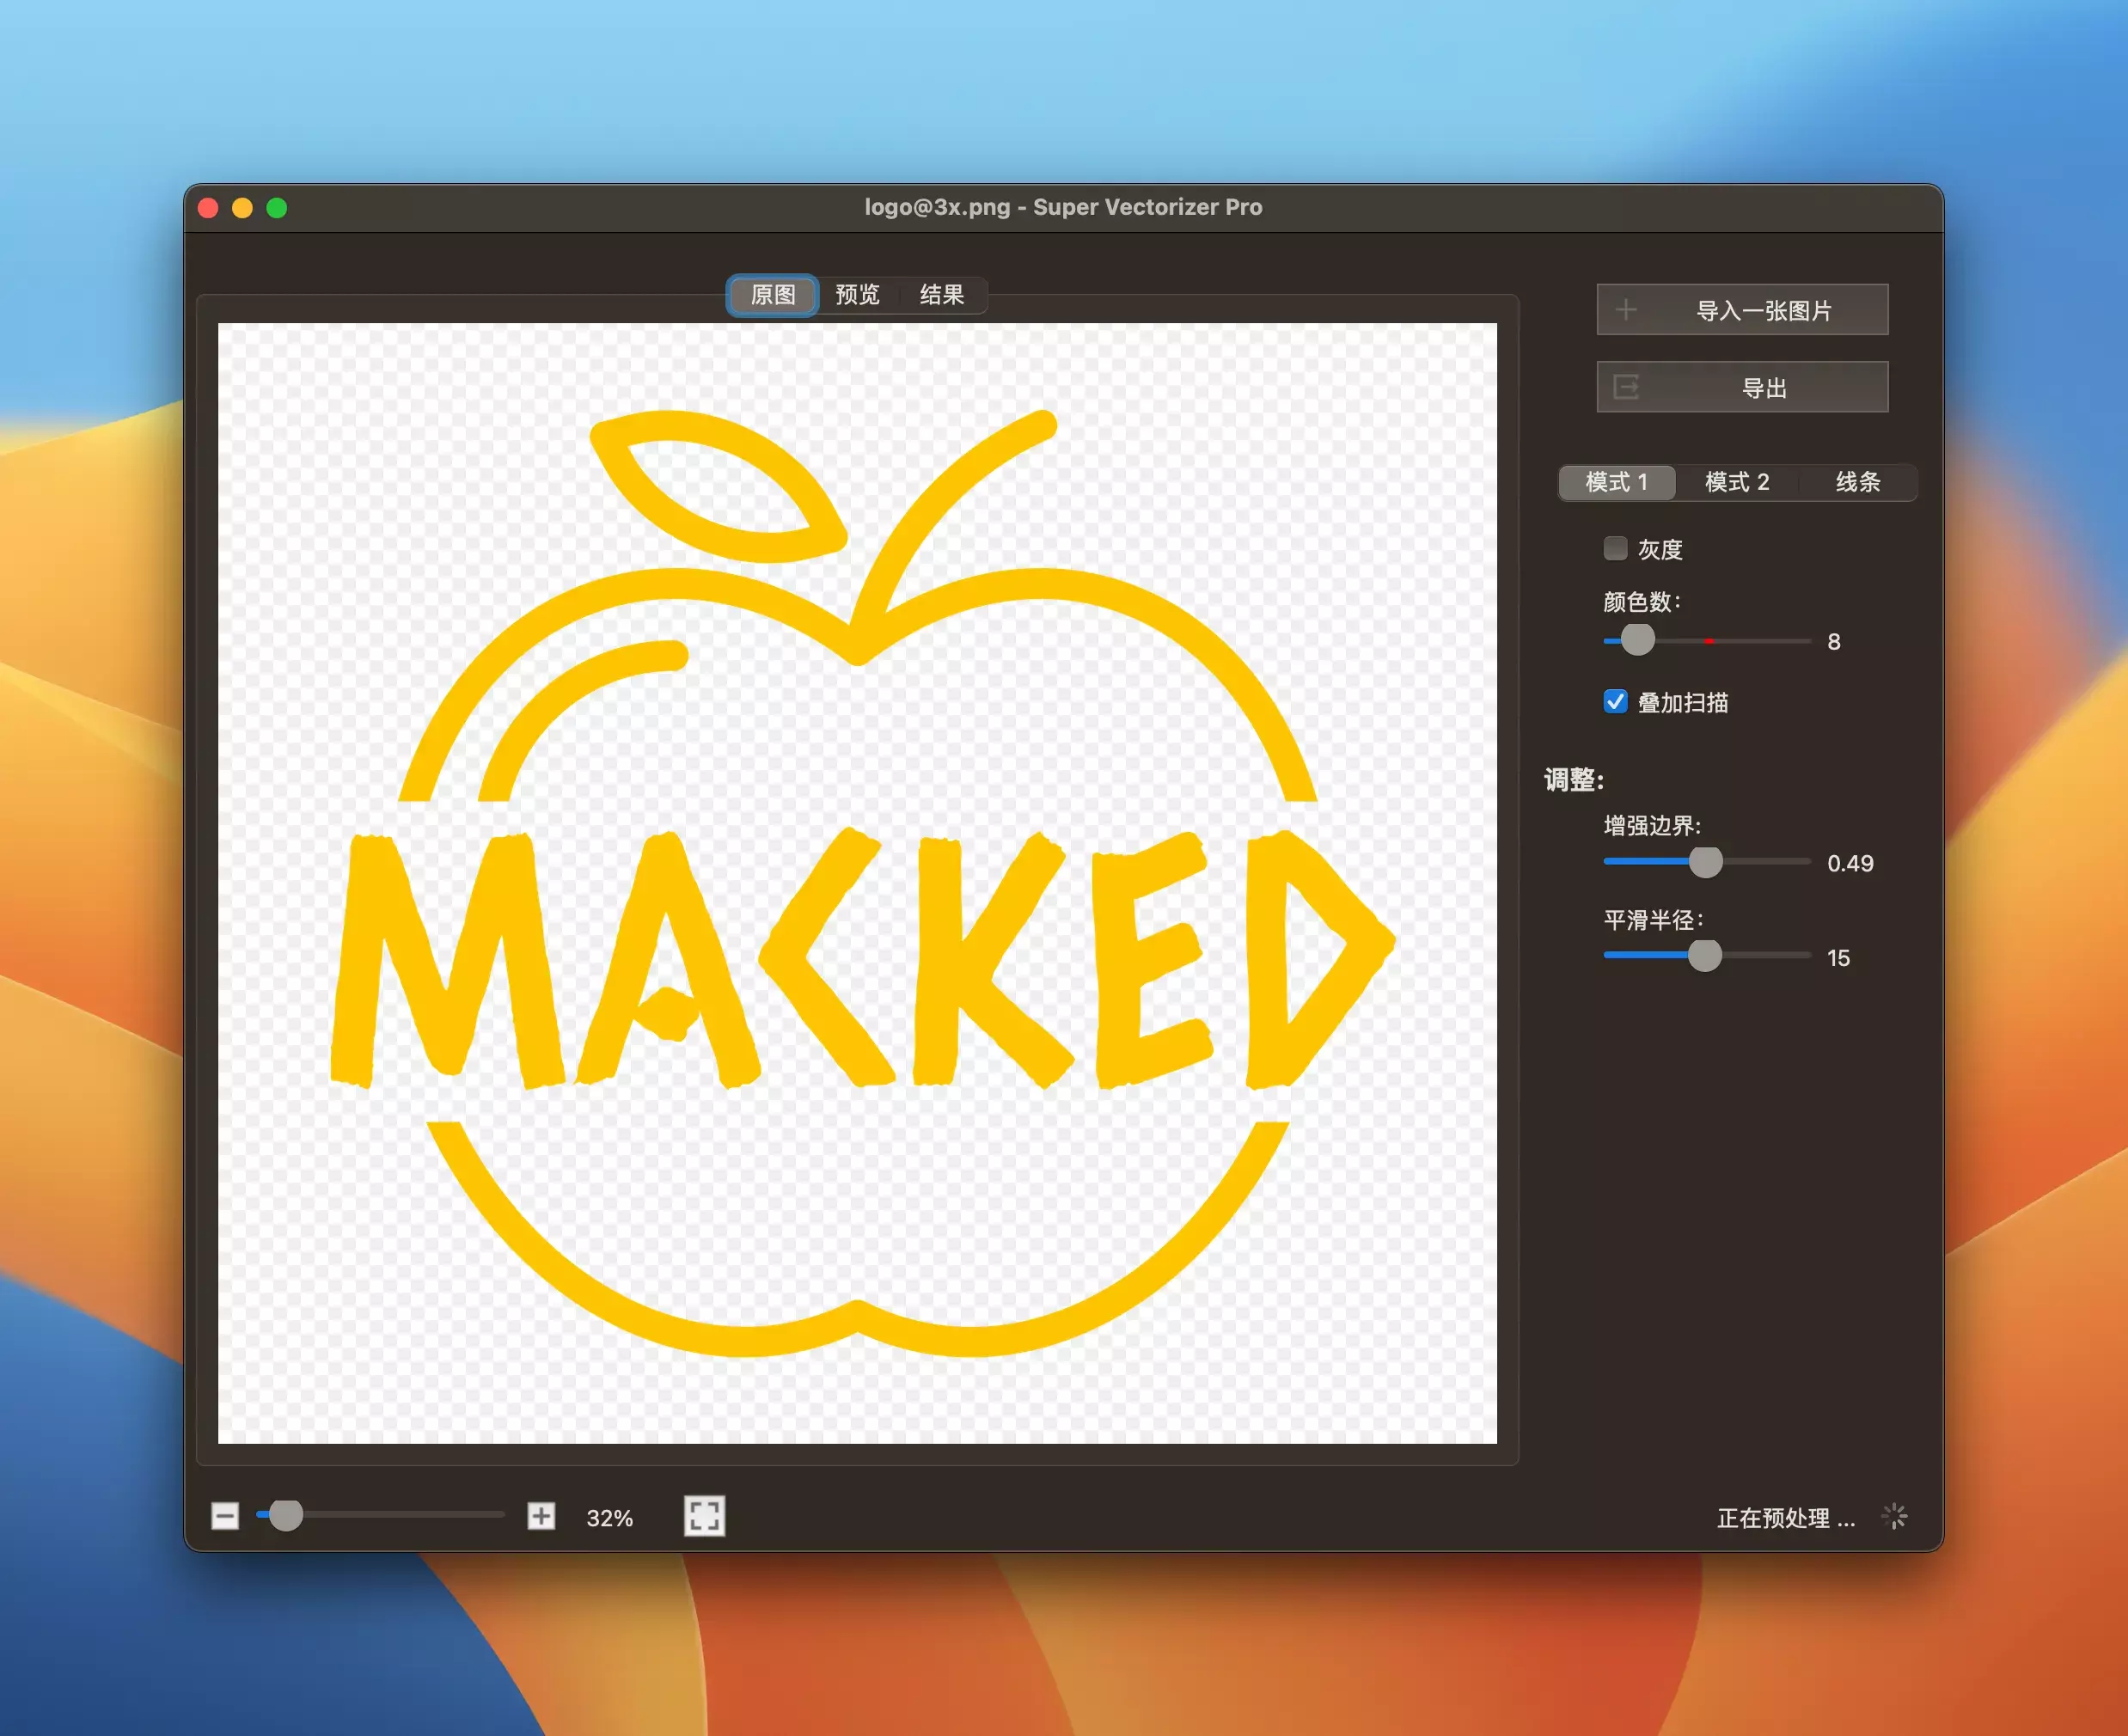Screen dimensions: 2128x1736
Task: Click the 平滑半径 smoothing radius slider handle
Action: pyautogui.click(x=1705, y=955)
